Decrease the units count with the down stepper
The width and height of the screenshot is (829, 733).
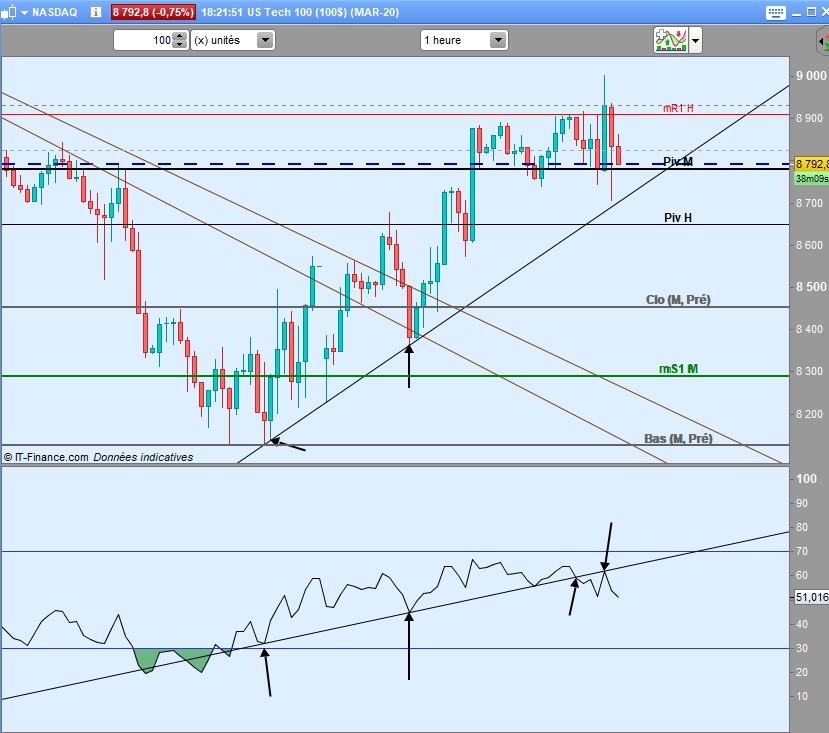point(180,44)
